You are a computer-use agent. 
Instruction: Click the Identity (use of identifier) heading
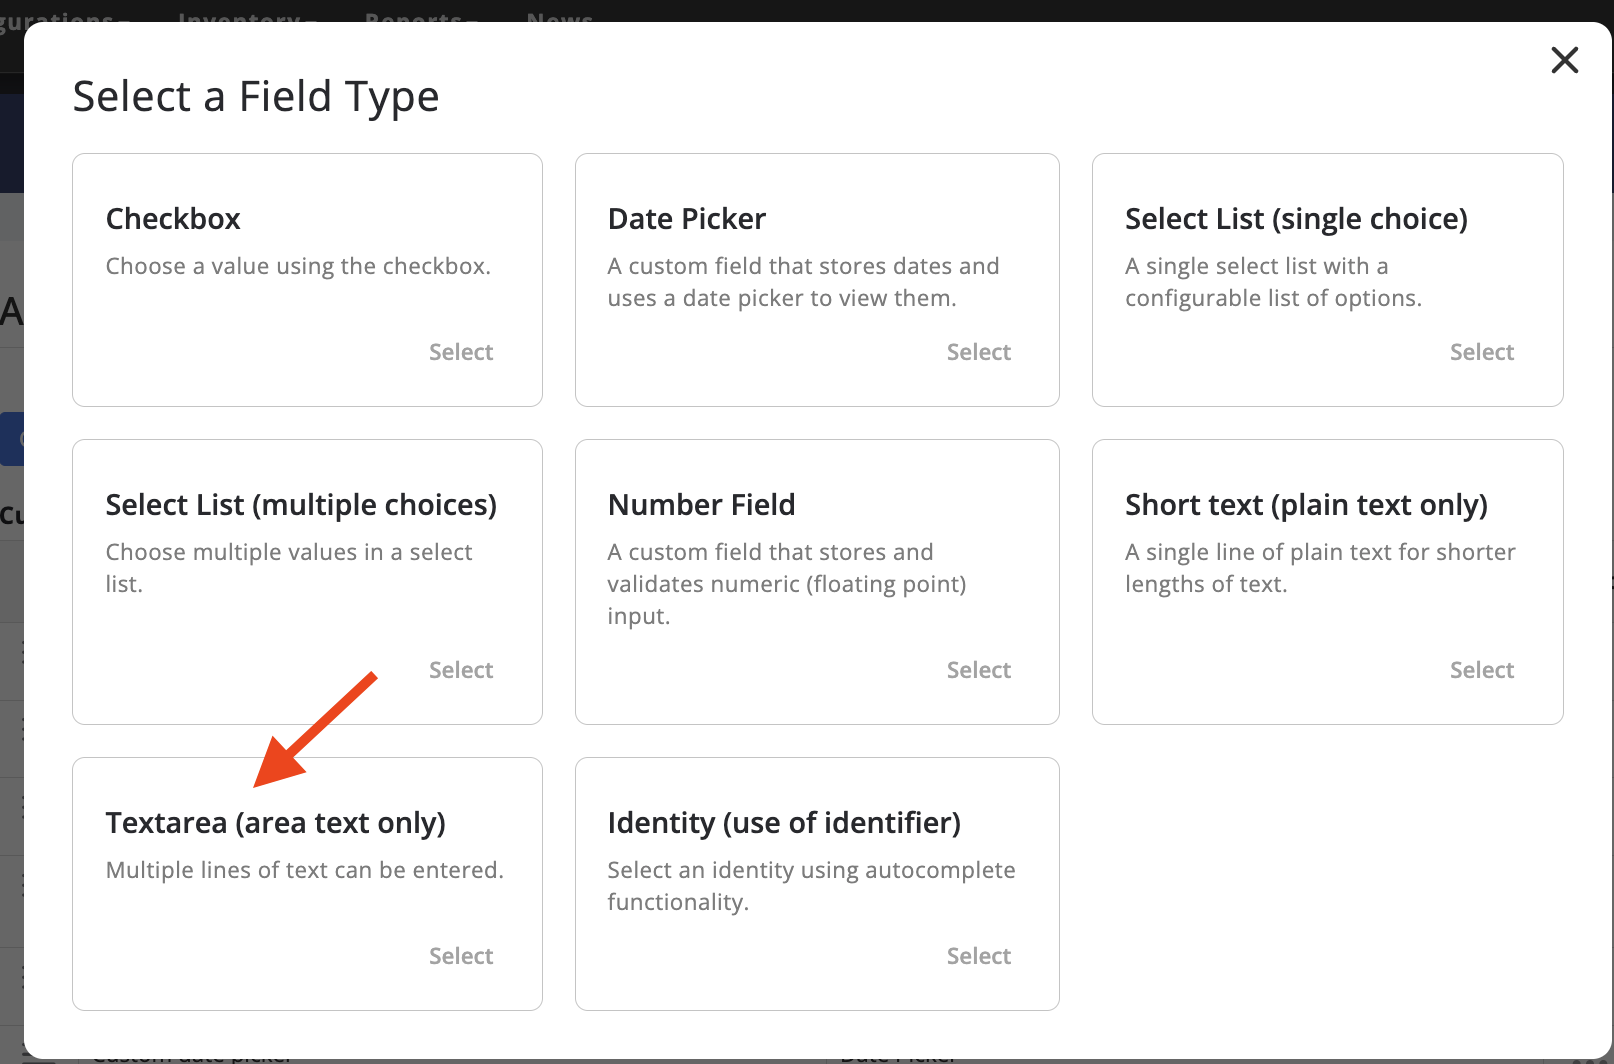click(784, 823)
